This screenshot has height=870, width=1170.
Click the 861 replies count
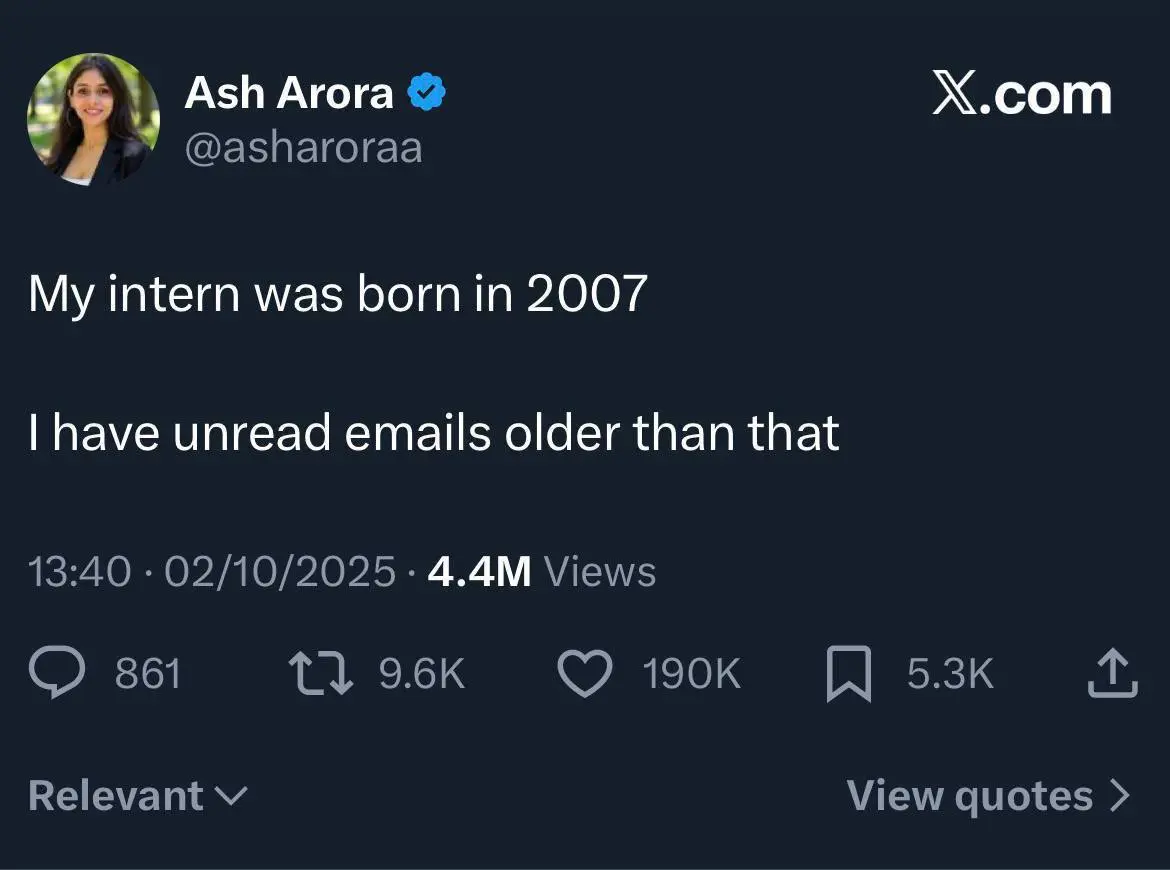(148, 673)
